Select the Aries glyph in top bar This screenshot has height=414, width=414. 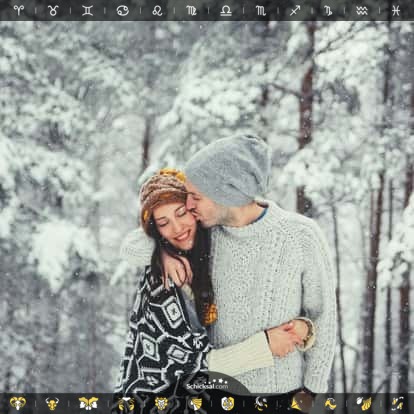(19, 10)
